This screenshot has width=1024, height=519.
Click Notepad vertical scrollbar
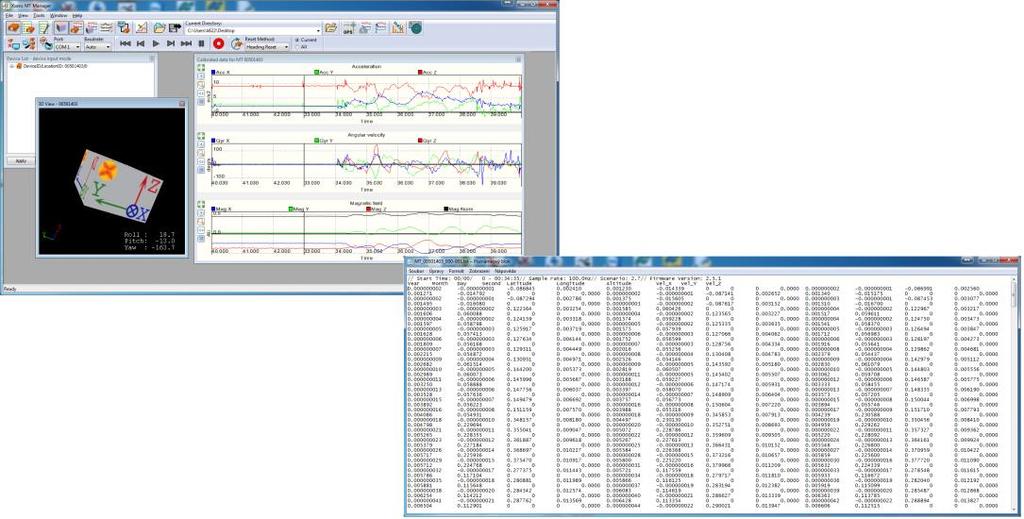(1014, 394)
